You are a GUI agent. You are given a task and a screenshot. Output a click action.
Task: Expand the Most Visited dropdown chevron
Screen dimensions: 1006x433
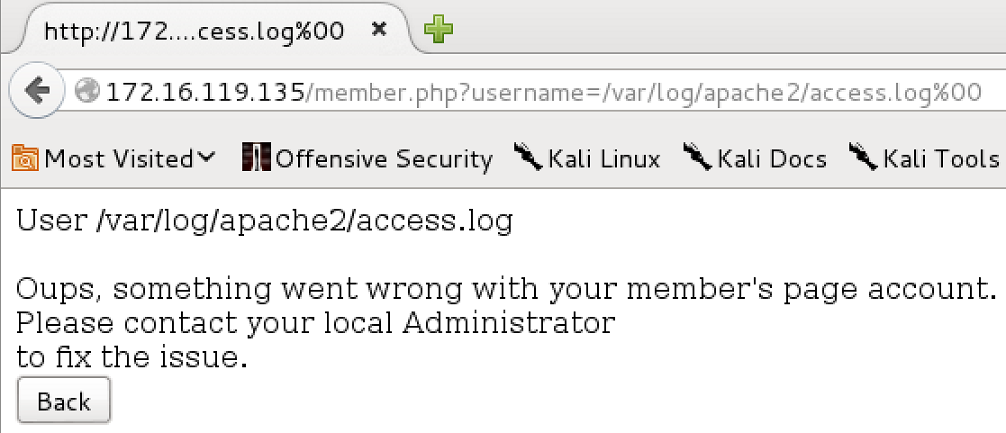coord(205,158)
